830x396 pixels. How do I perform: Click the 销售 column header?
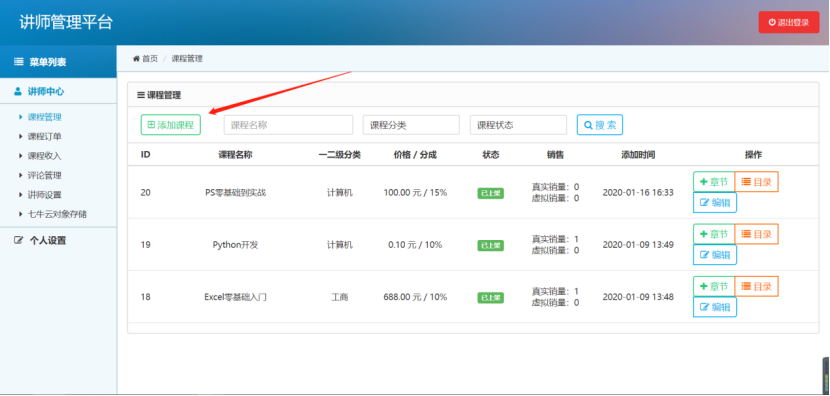[555, 155]
